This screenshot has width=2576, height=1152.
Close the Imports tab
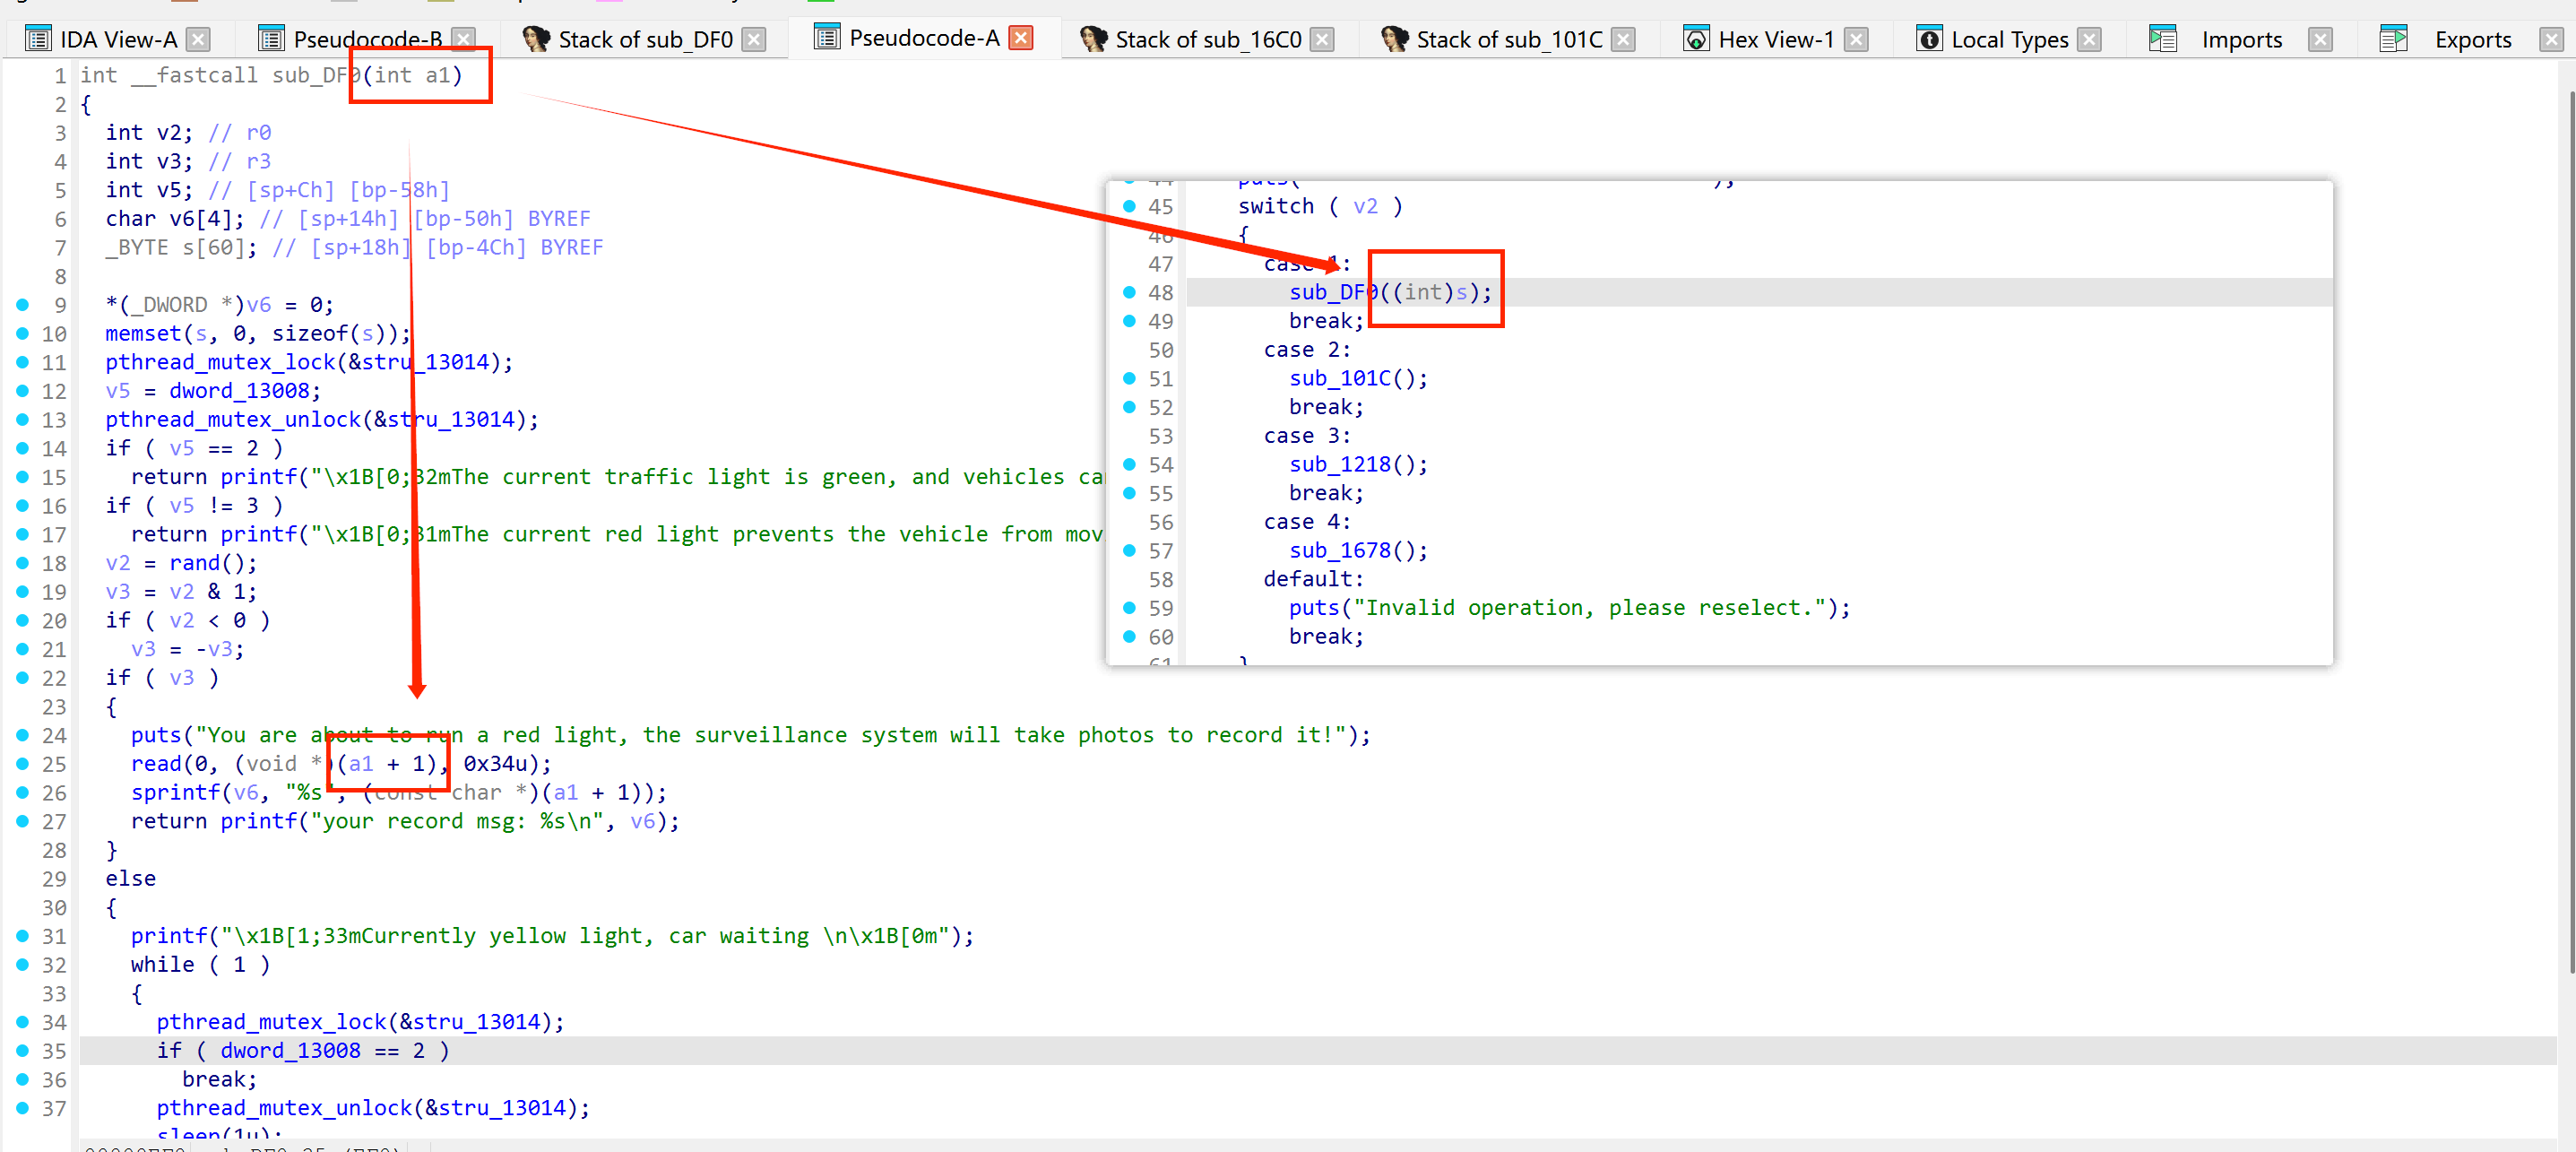[2321, 40]
